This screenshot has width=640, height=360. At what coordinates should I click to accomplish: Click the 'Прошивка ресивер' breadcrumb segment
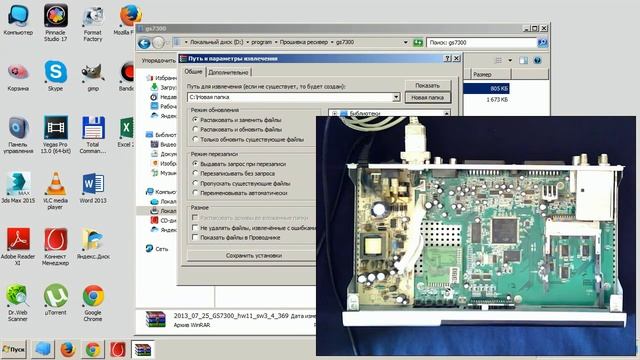(304, 42)
